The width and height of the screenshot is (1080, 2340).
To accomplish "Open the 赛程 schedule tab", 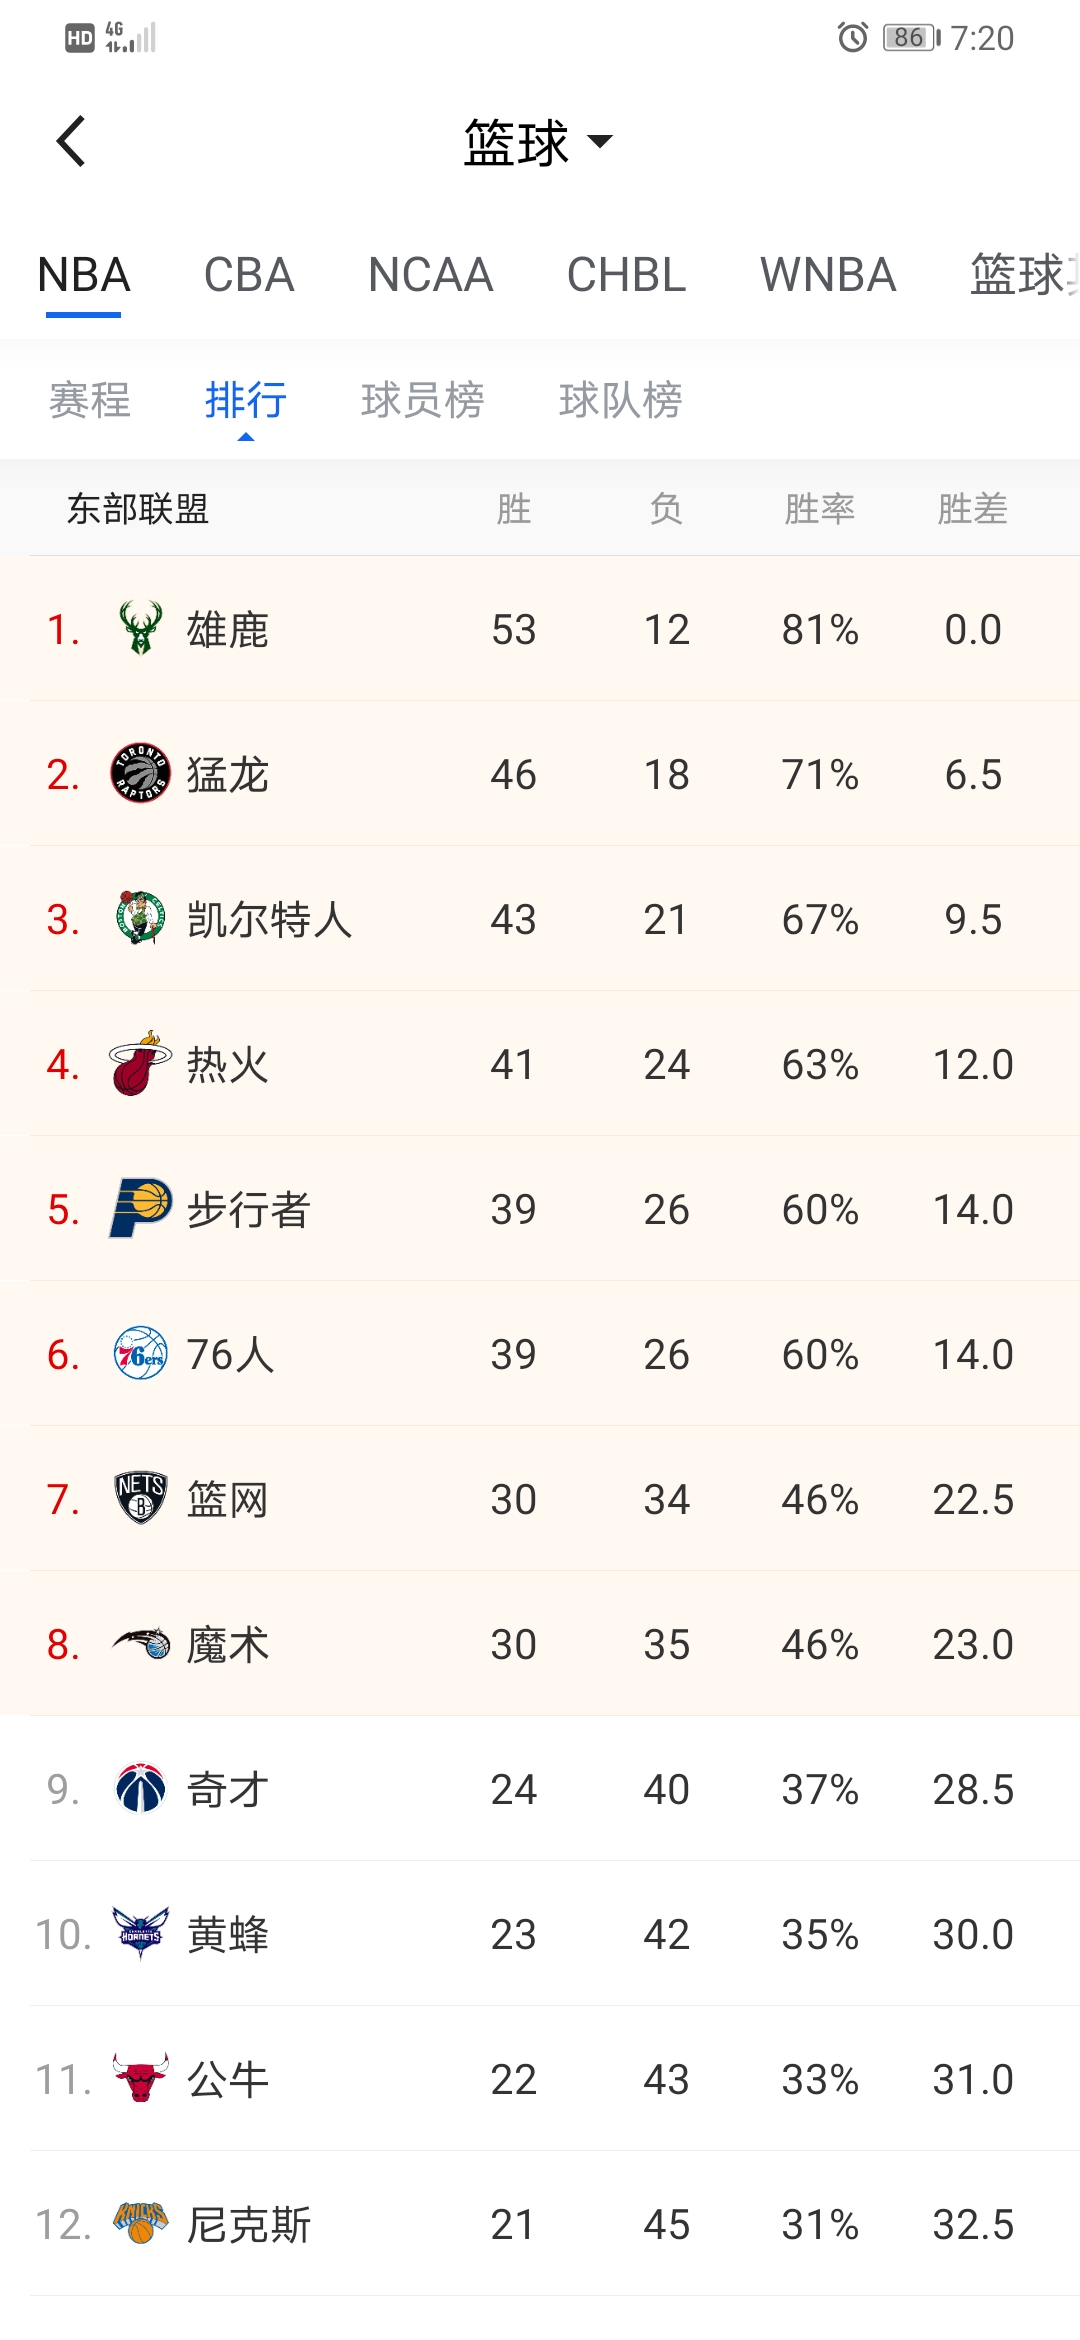I will (90, 400).
